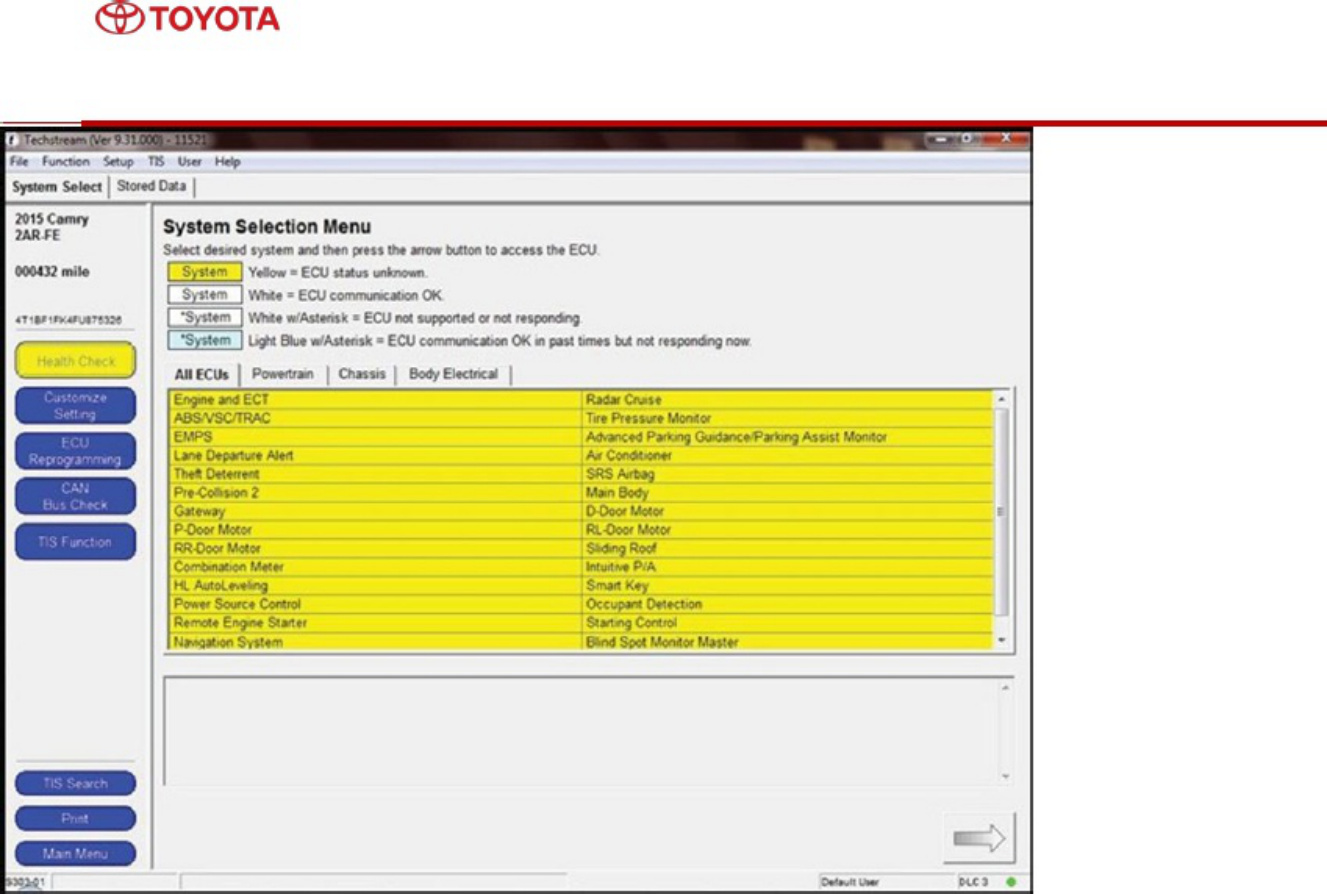The width and height of the screenshot is (1327, 894).
Task: Open ECU Reprogramming
Action: (75, 451)
